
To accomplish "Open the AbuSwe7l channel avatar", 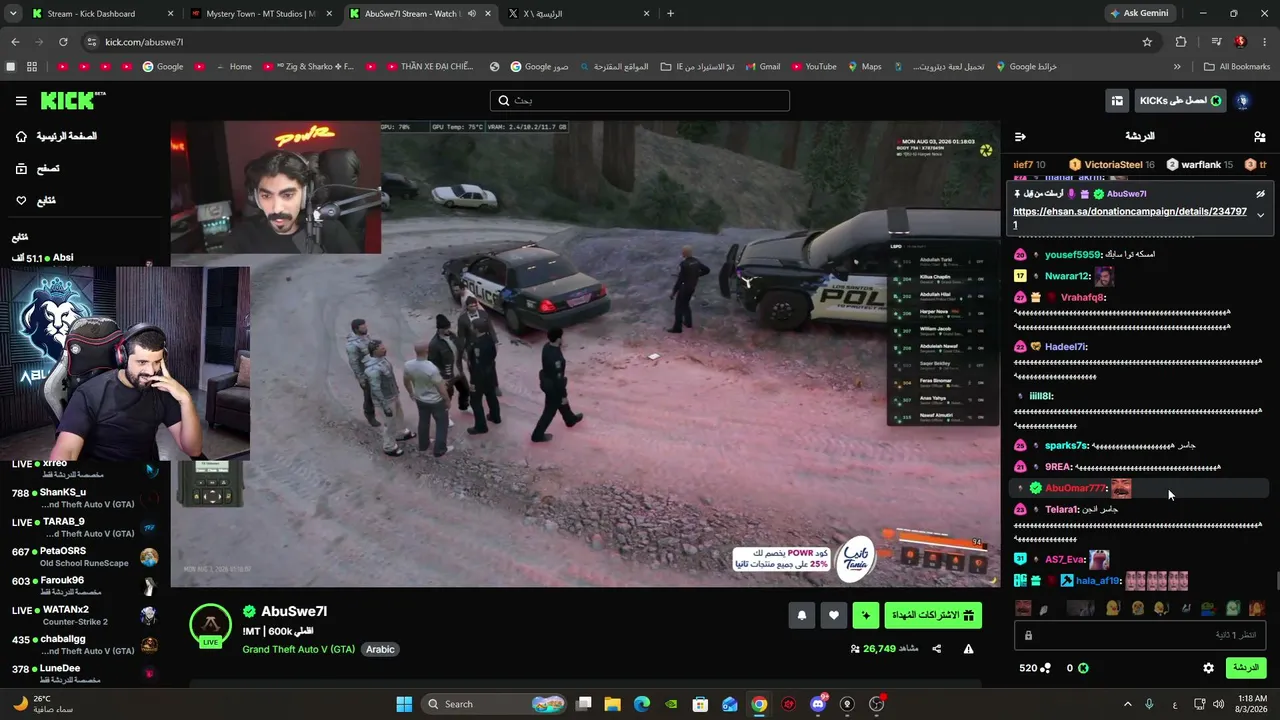I will [210, 626].
